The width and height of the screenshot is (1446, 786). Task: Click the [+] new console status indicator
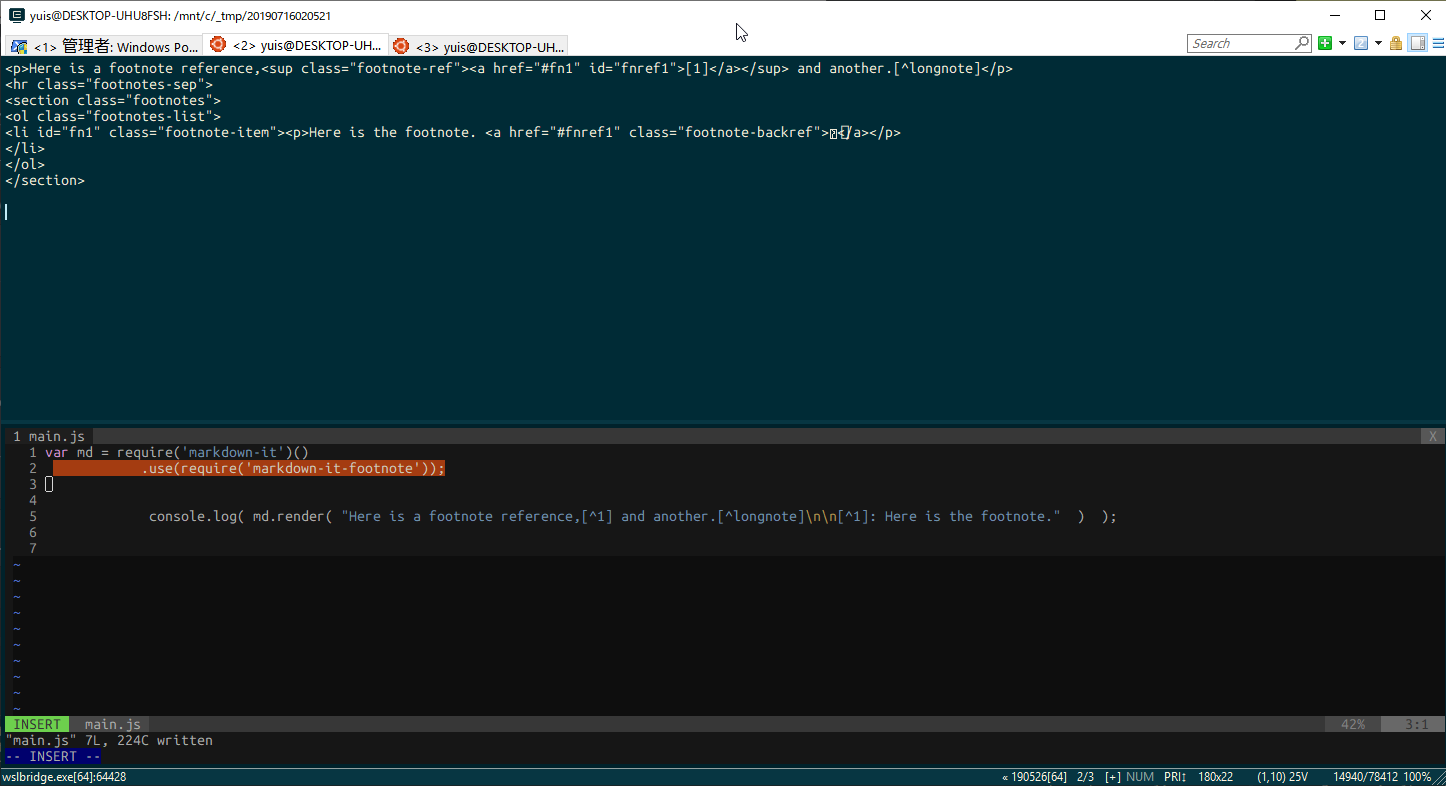[1112, 777]
